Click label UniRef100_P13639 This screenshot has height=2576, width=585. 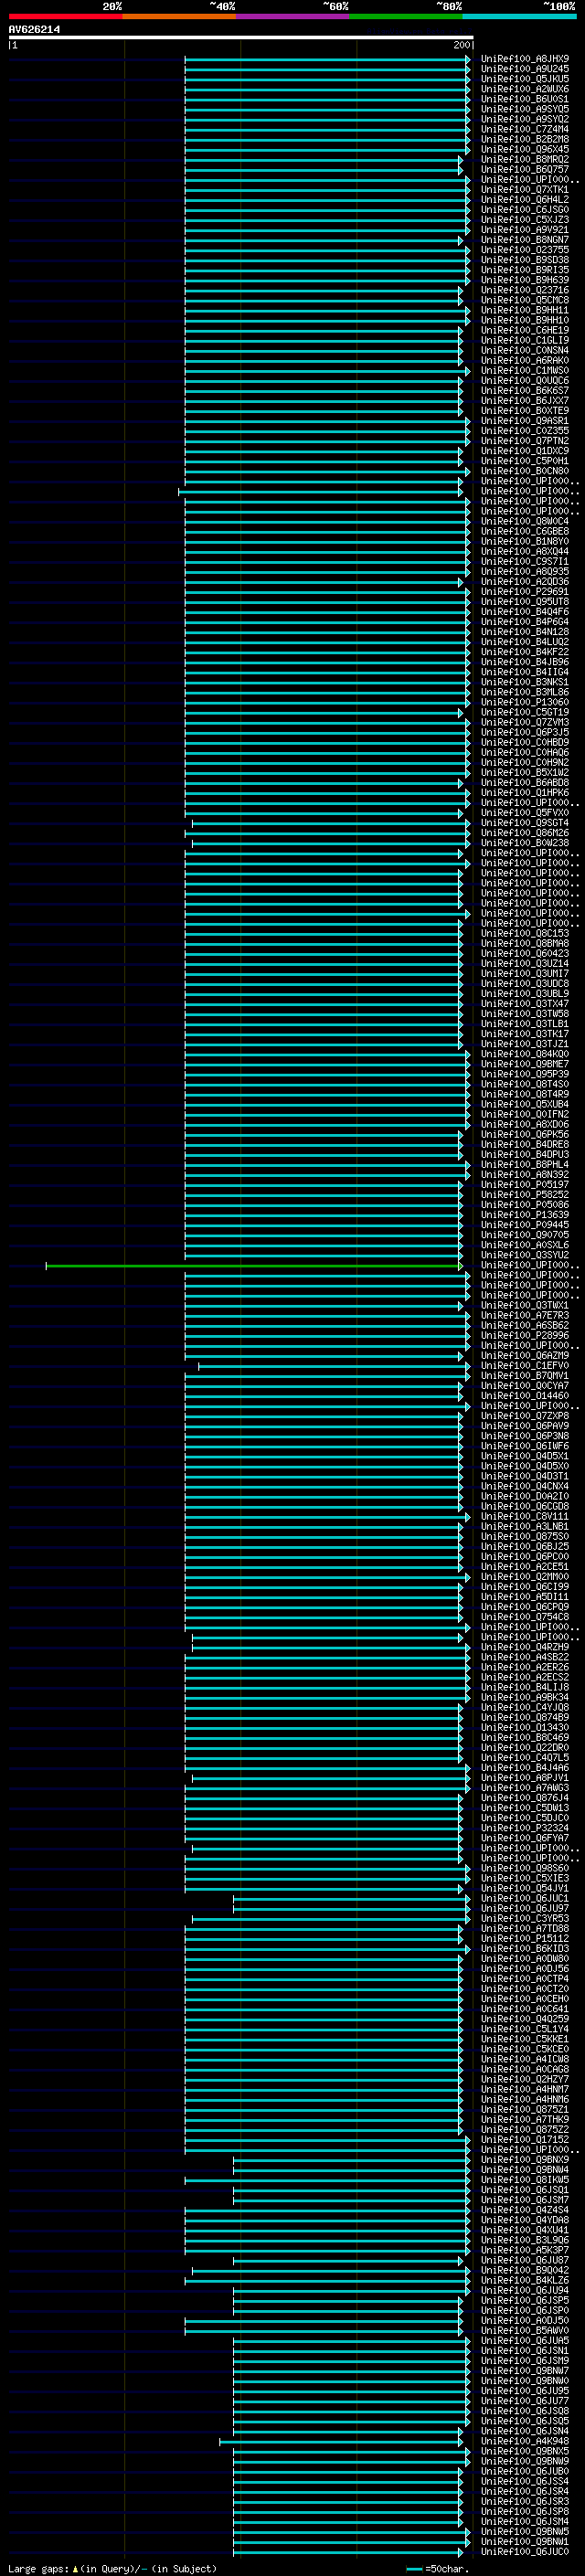click(x=525, y=1215)
